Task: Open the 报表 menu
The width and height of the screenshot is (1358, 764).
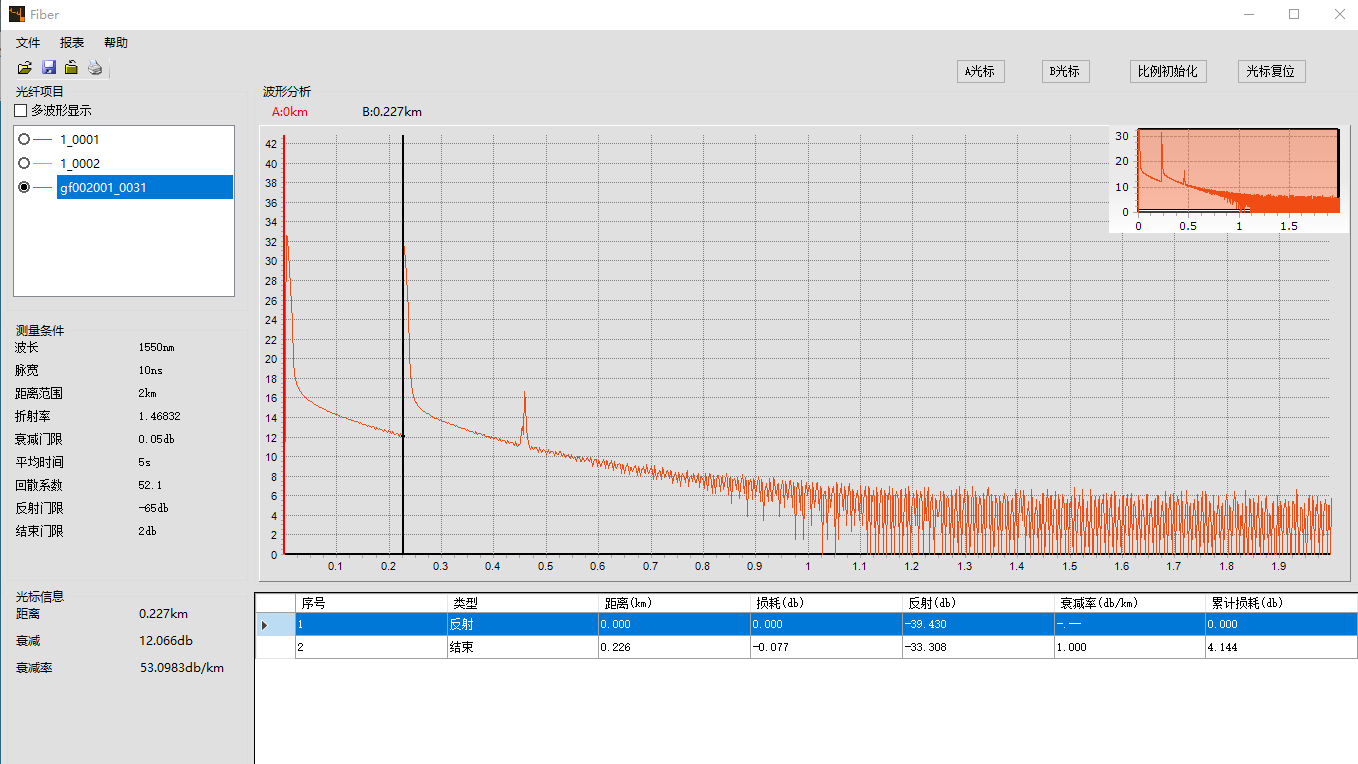Action: coord(72,43)
